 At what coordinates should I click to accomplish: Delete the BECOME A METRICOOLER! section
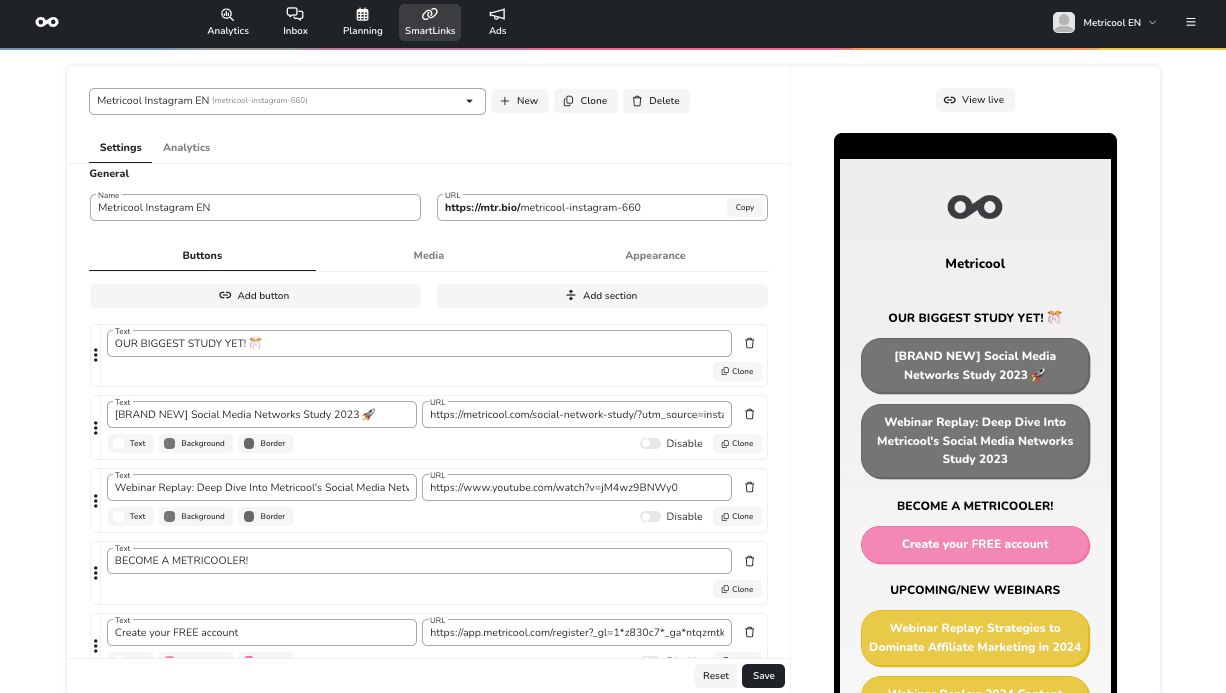click(749, 560)
